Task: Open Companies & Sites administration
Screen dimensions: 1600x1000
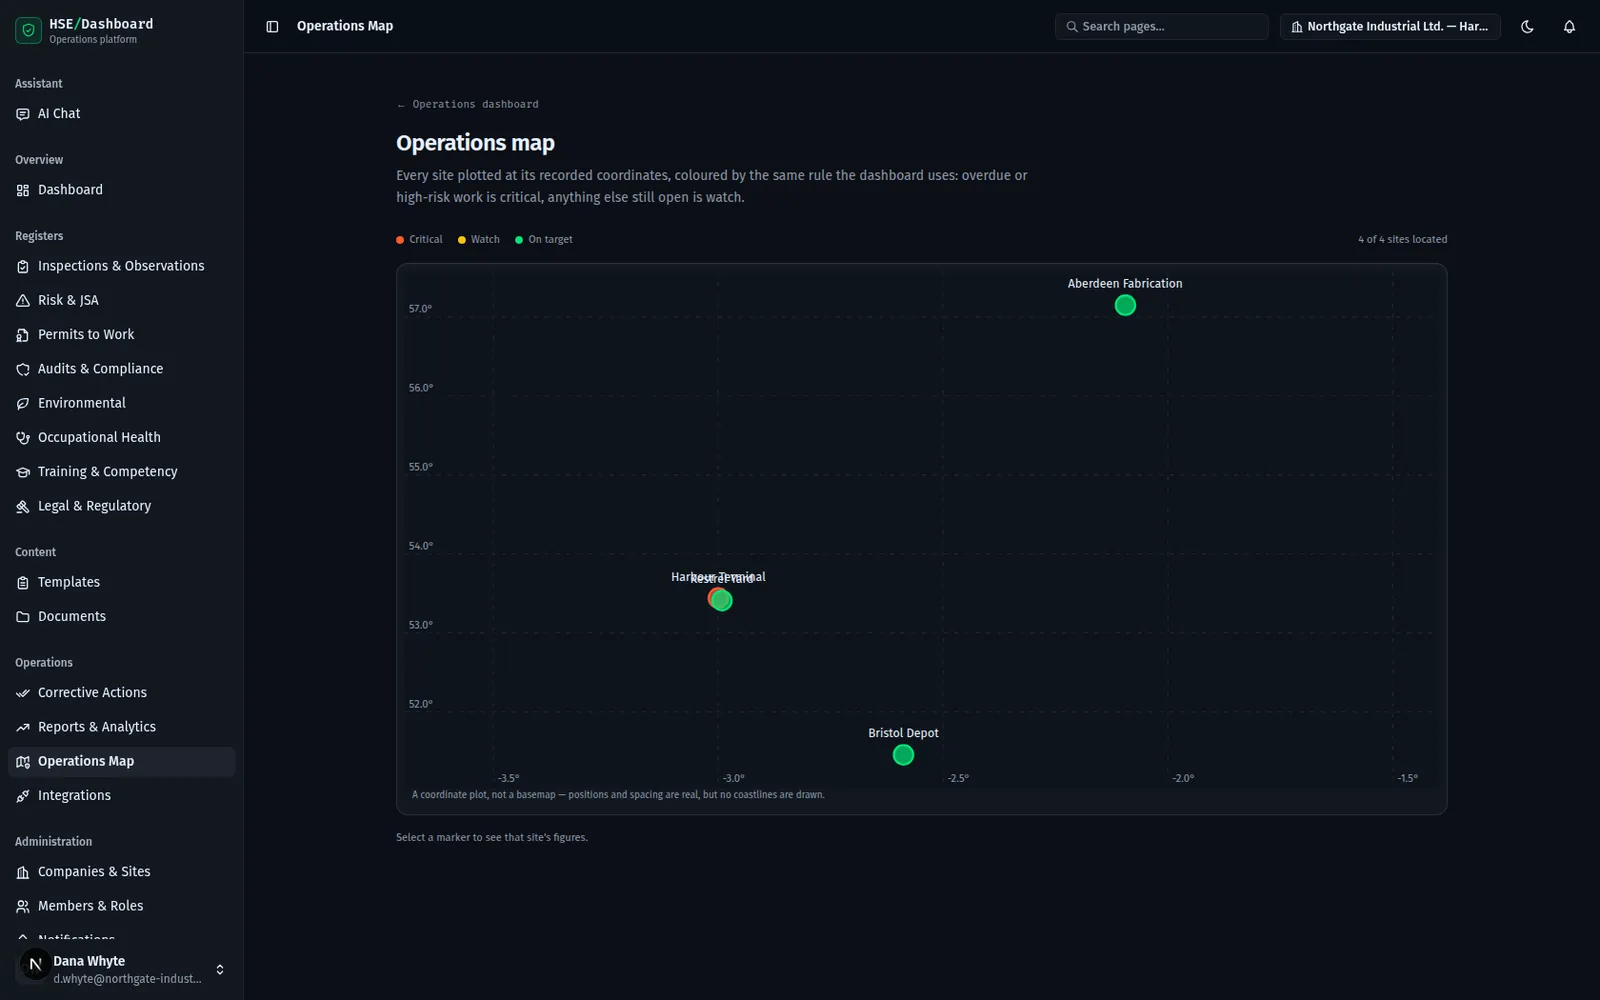Action: click(x=121, y=872)
